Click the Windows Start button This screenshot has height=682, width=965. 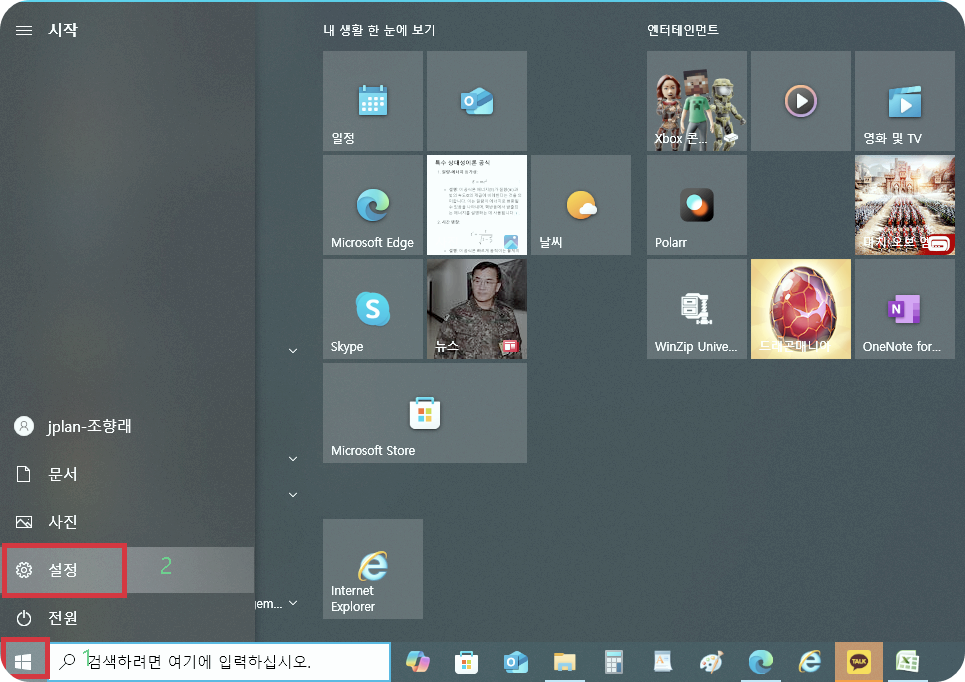pos(23,662)
